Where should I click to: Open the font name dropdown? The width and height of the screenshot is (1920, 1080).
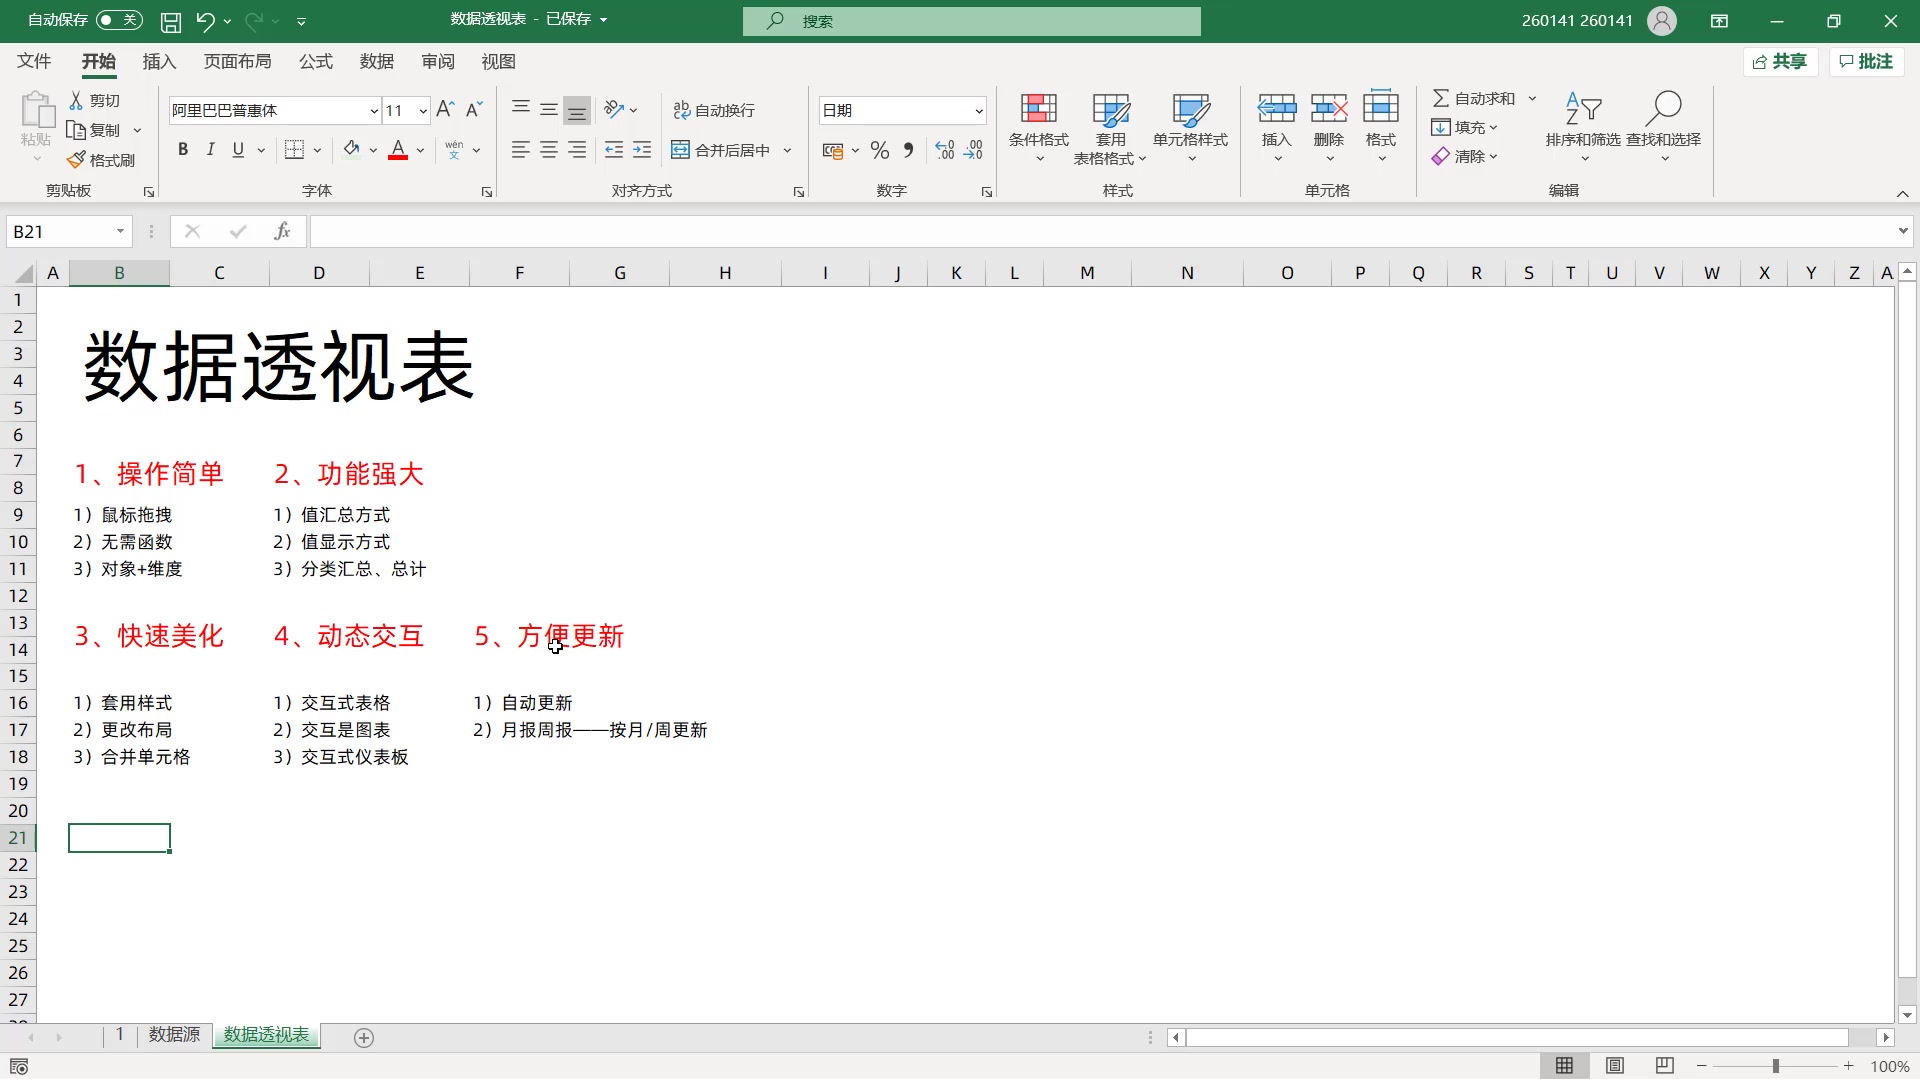pos(374,111)
